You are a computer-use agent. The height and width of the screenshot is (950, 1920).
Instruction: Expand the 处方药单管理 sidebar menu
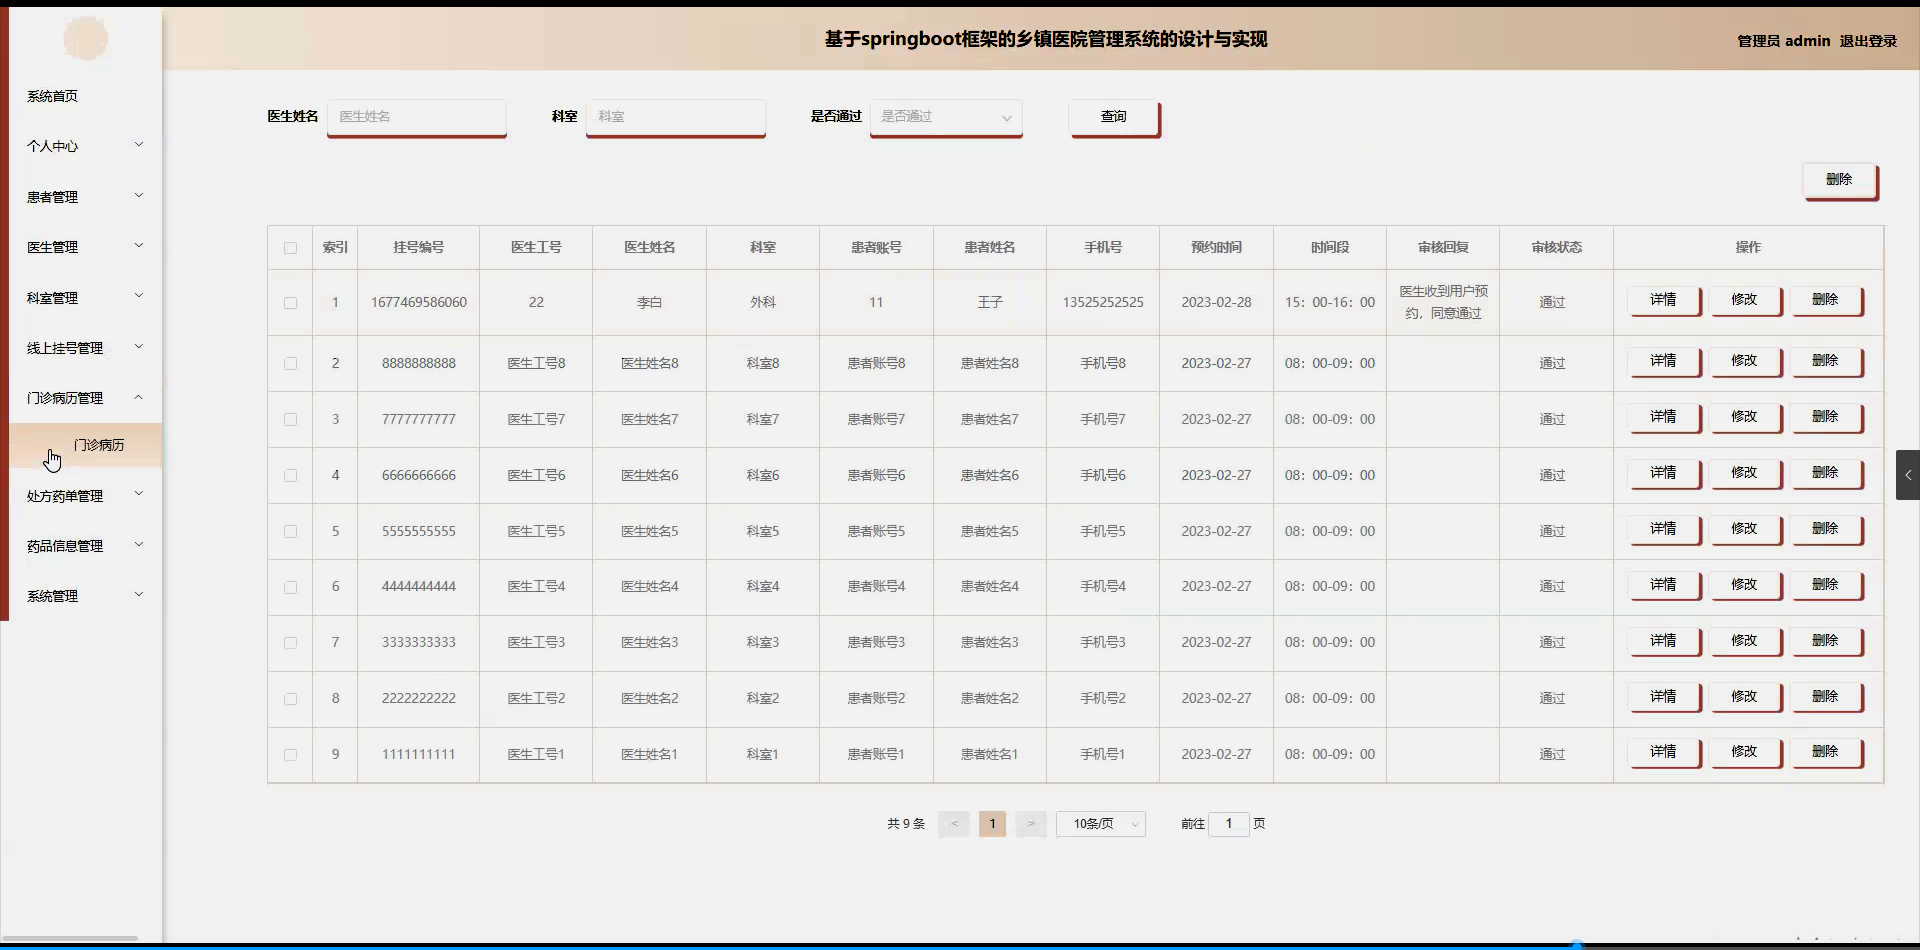[x=85, y=496]
